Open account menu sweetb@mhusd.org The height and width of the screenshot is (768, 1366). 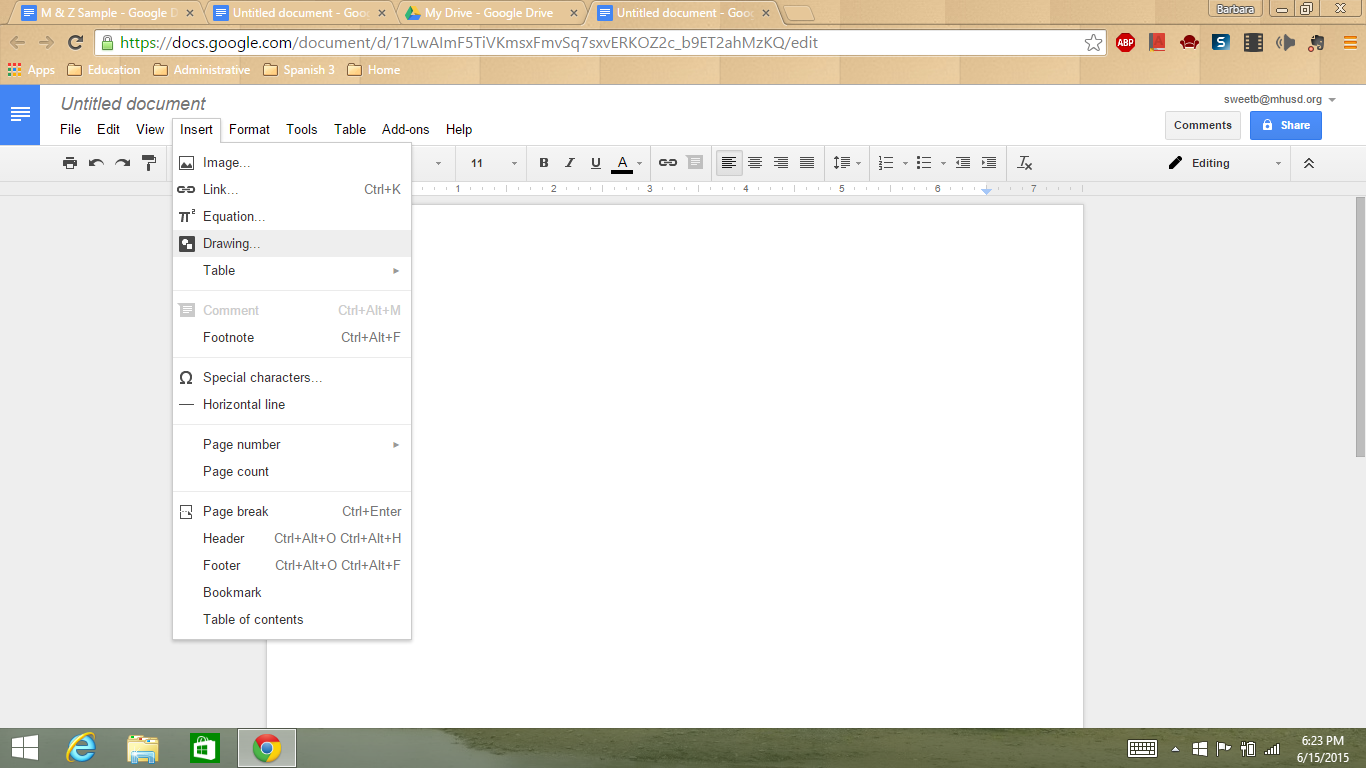tap(1280, 99)
